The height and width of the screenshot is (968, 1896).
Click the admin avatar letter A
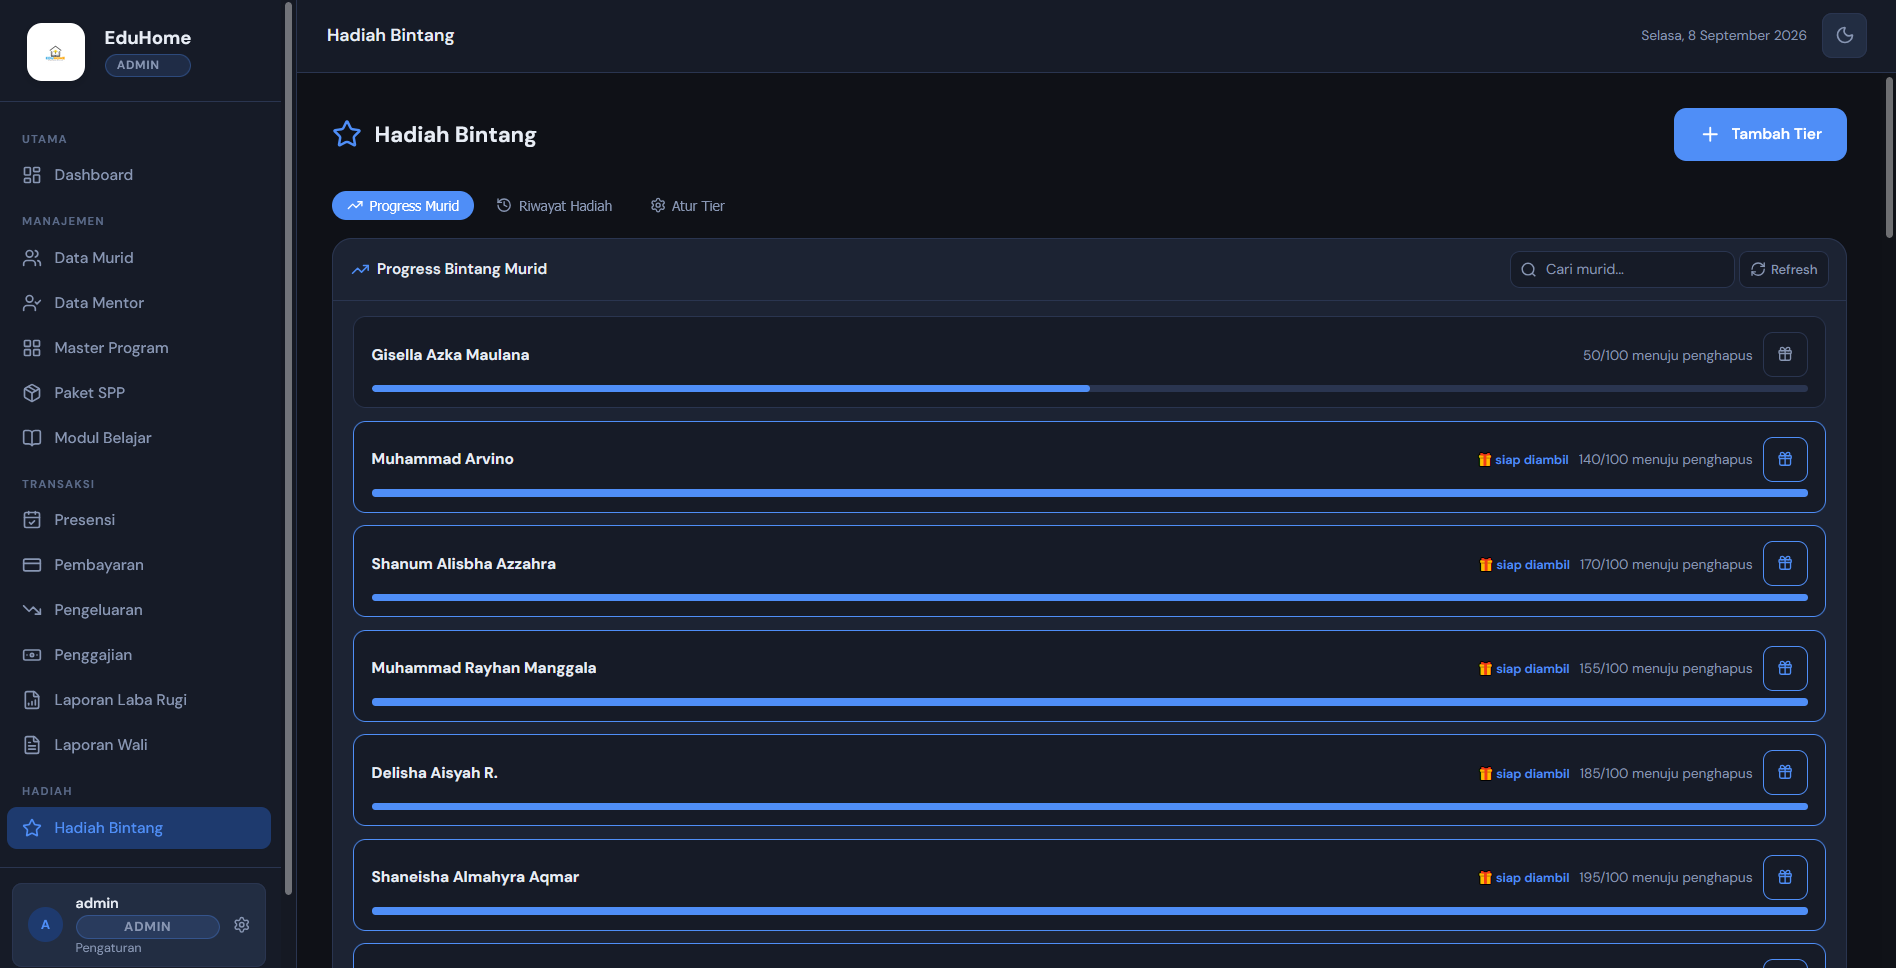[x=45, y=925]
